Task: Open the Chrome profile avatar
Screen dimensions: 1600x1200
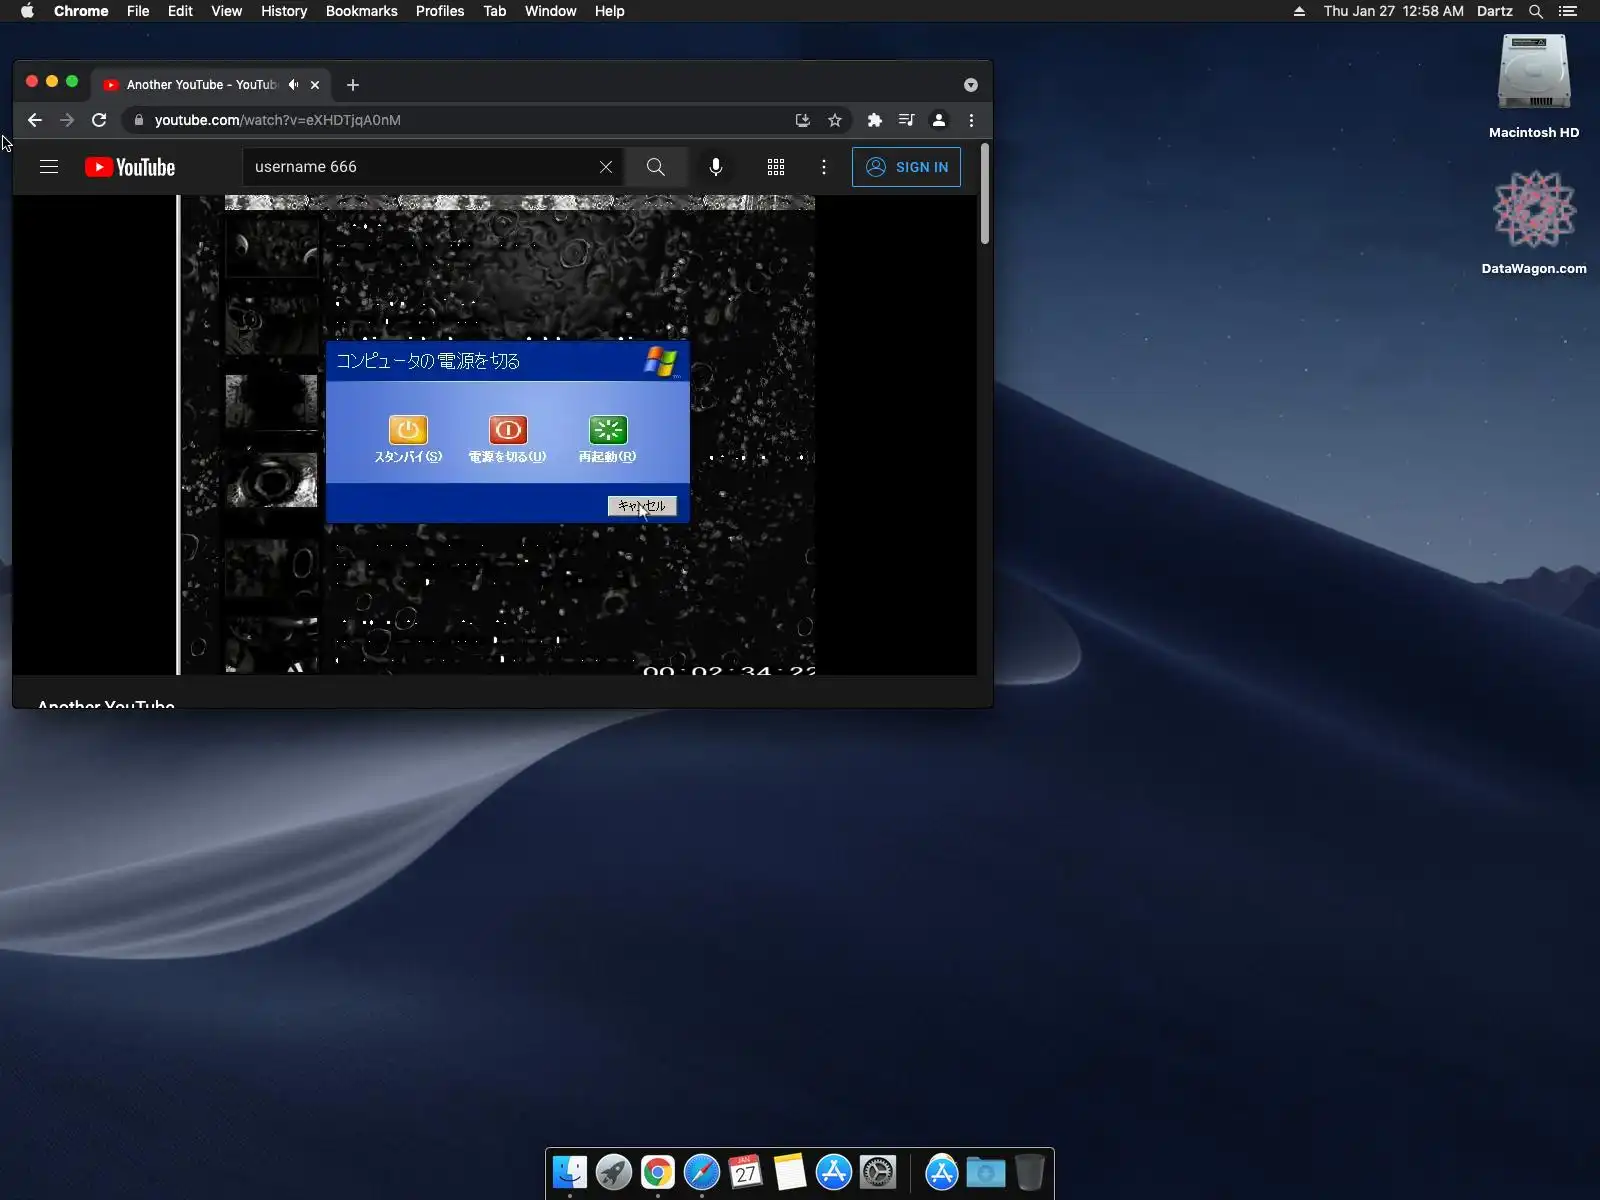Action: tap(939, 120)
